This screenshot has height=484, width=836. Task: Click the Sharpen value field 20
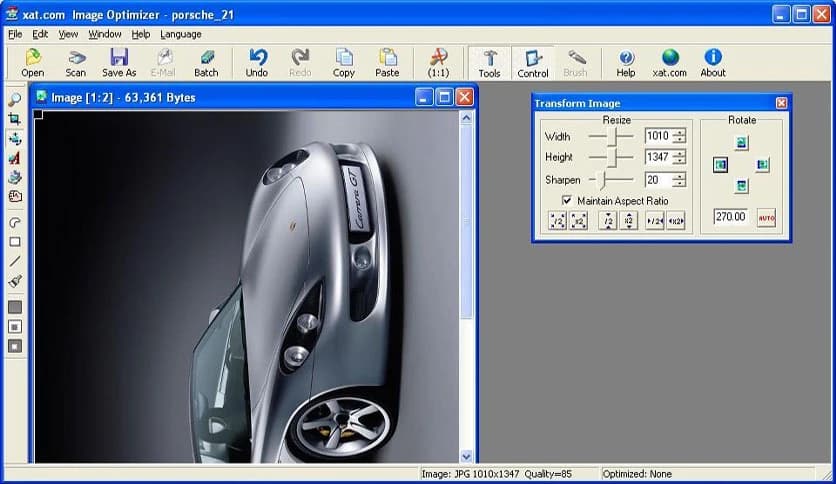tap(658, 180)
